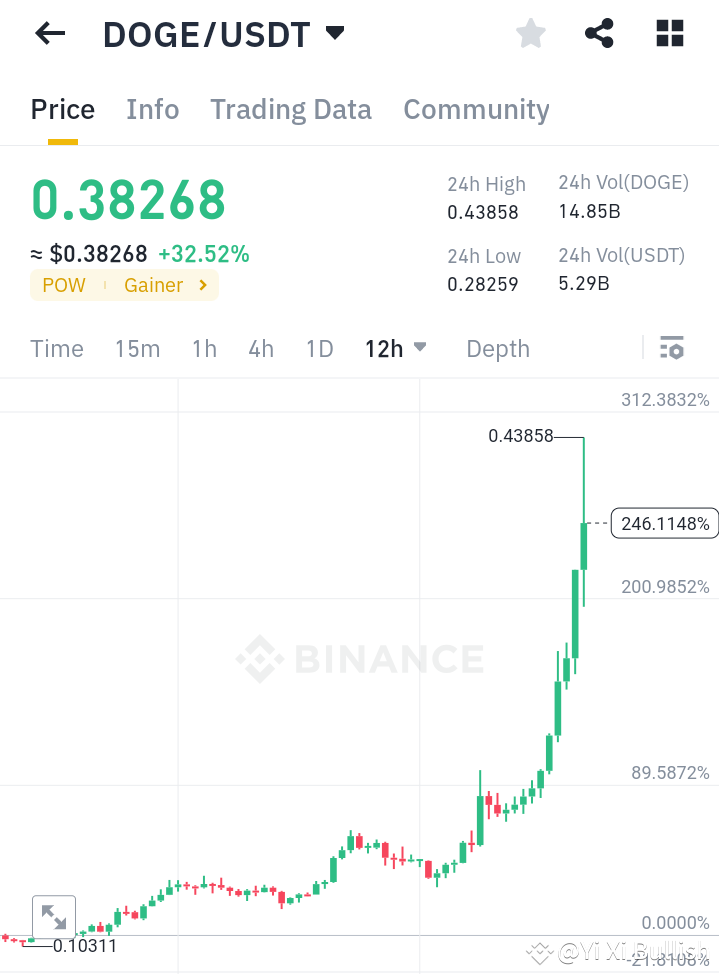Screen dimensions: 719x974
Task: View the Community tab
Action: (x=476, y=109)
